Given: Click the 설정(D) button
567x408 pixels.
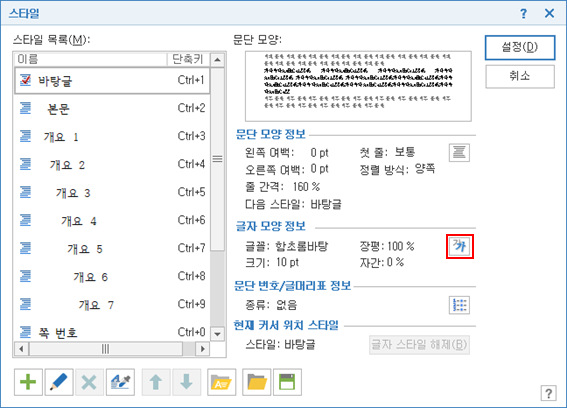Looking at the screenshot, I should click(x=520, y=47).
